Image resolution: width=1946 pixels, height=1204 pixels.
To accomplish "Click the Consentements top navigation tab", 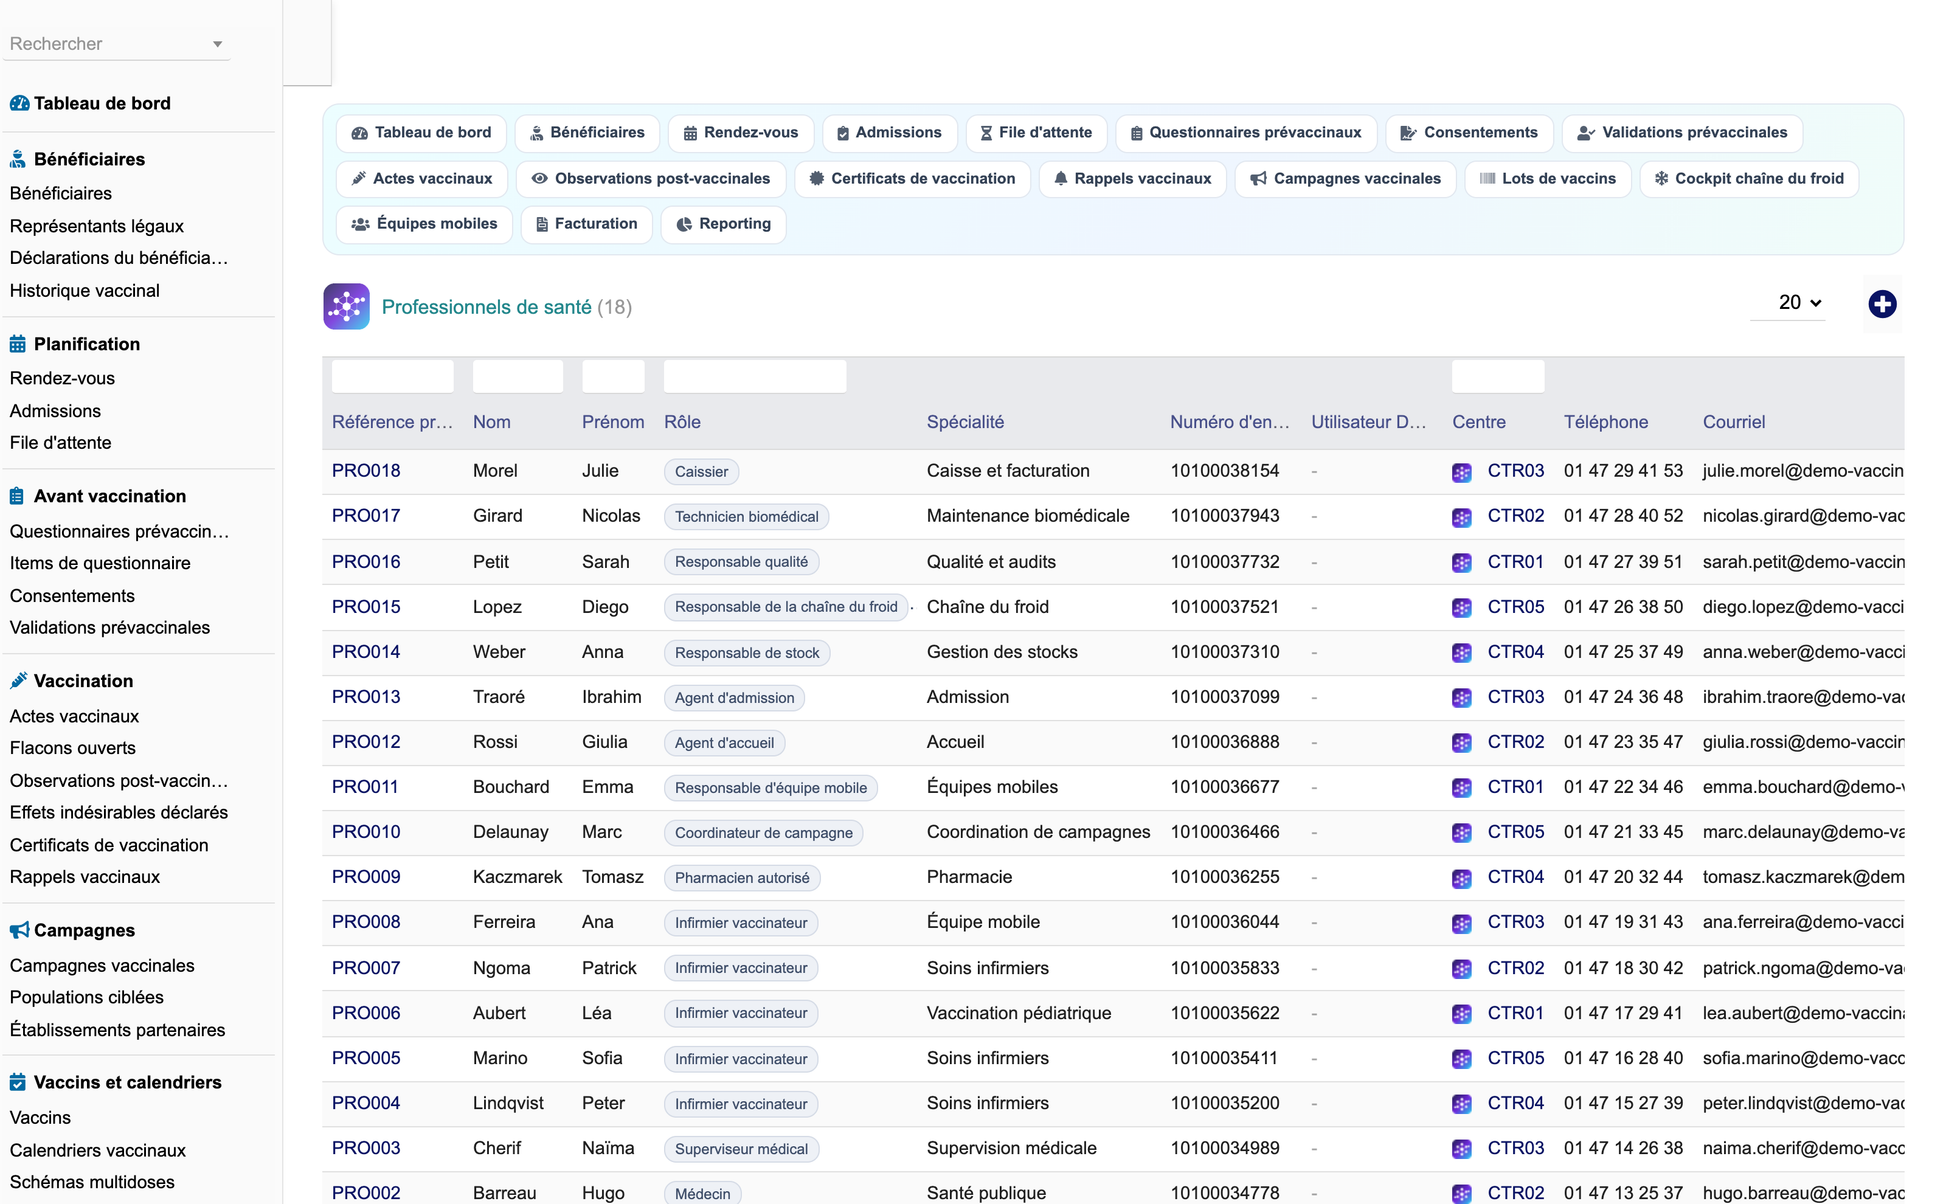I will click(1469, 133).
